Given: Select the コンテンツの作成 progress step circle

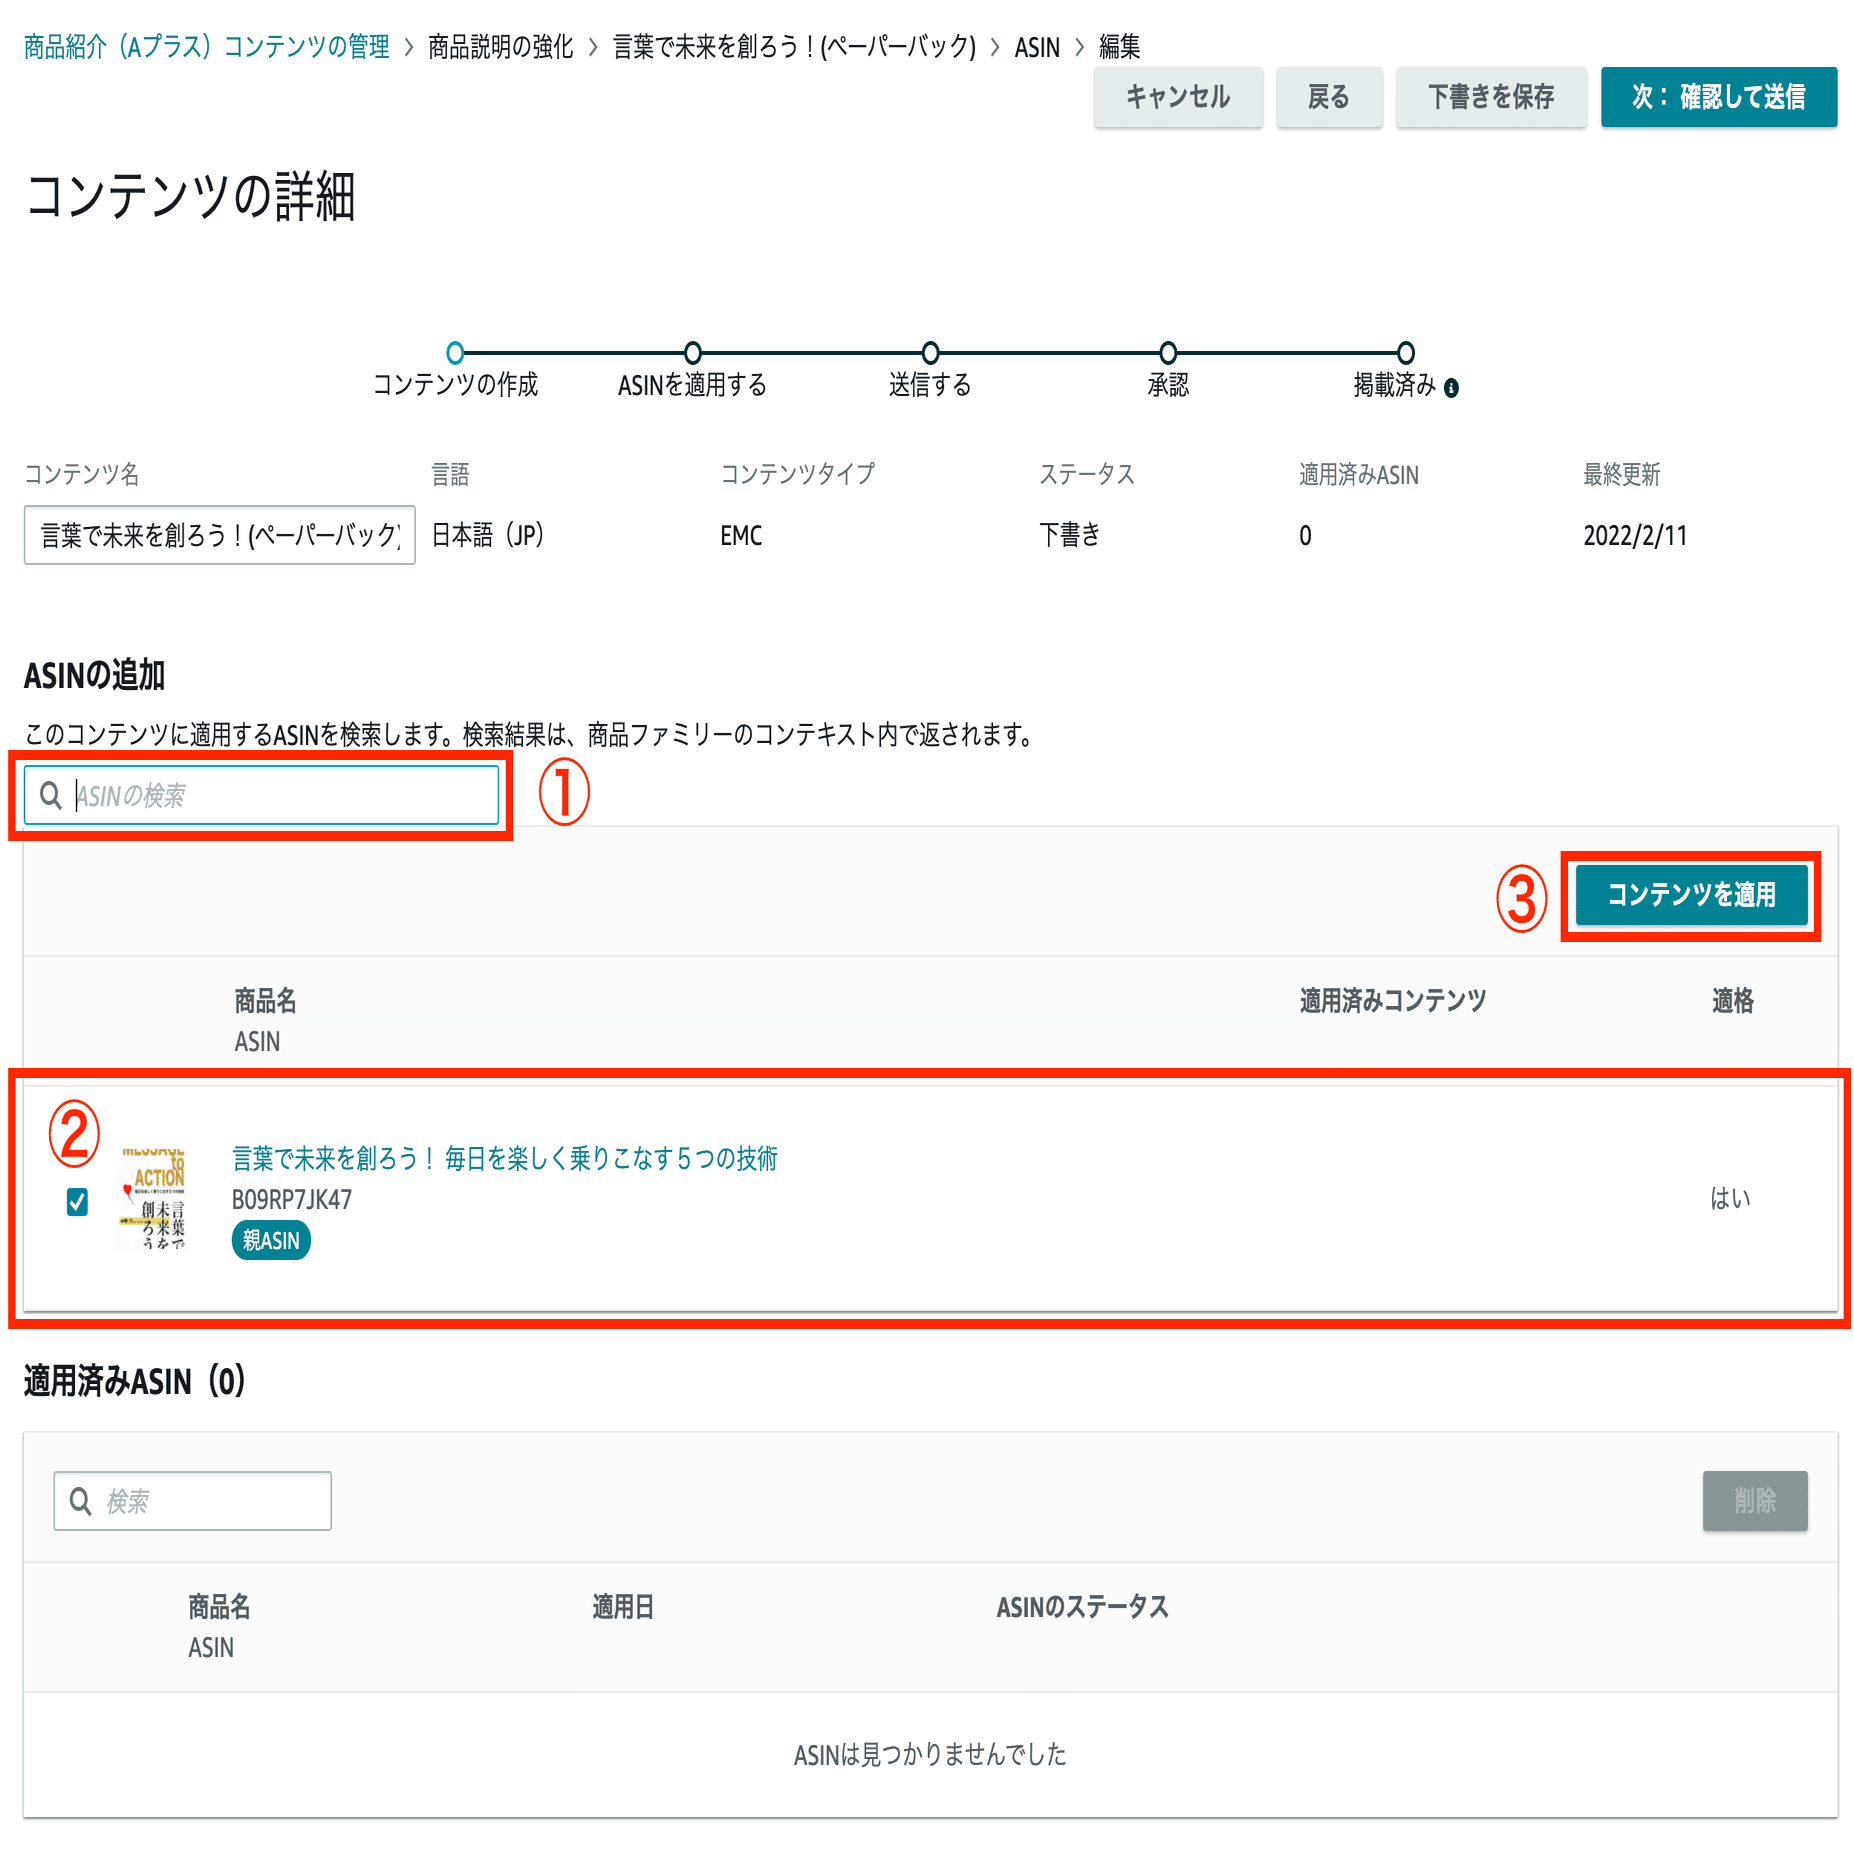Looking at the screenshot, I should point(455,352).
